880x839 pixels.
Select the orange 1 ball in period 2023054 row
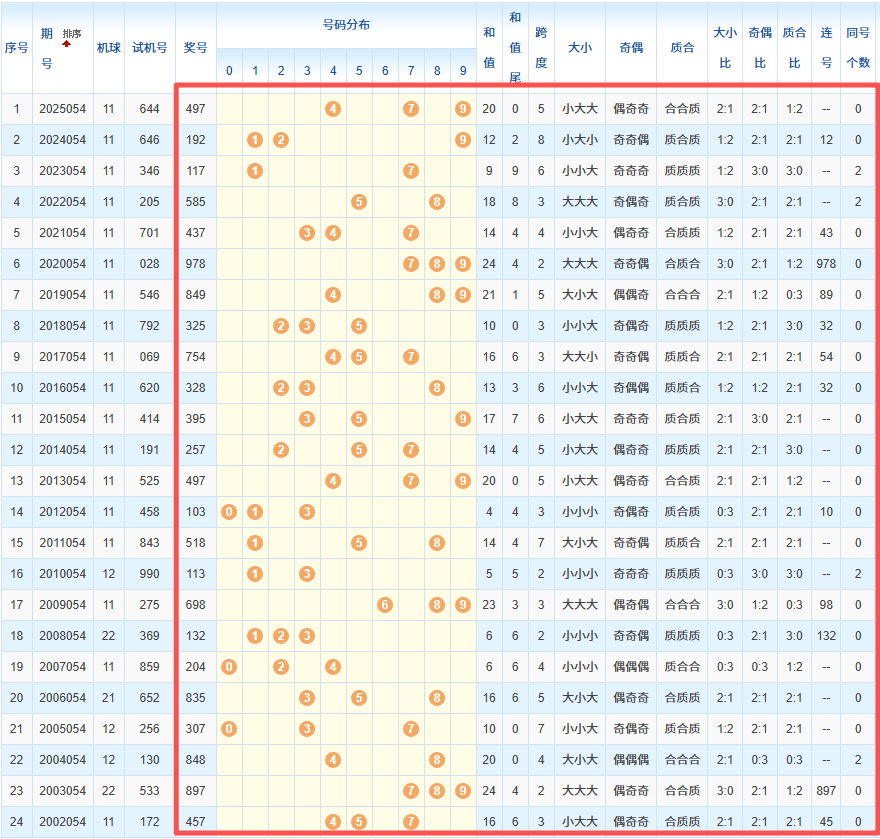click(255, 171)
